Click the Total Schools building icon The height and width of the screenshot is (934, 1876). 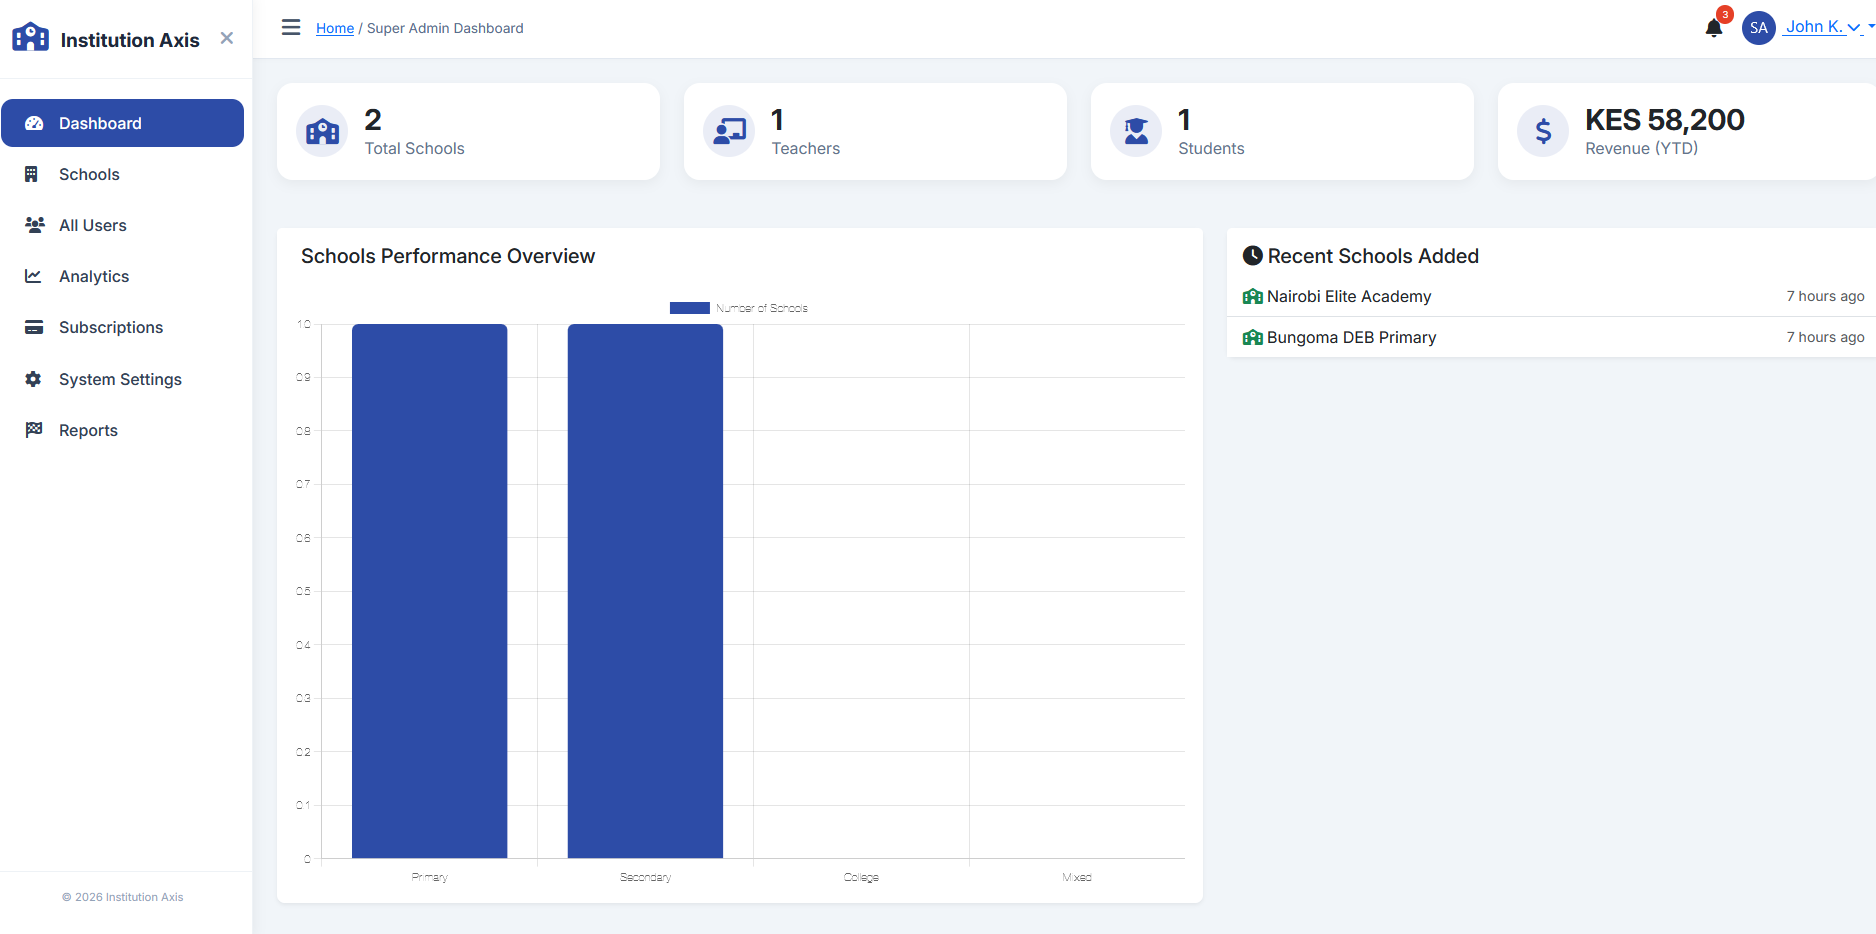click(321, 131)
